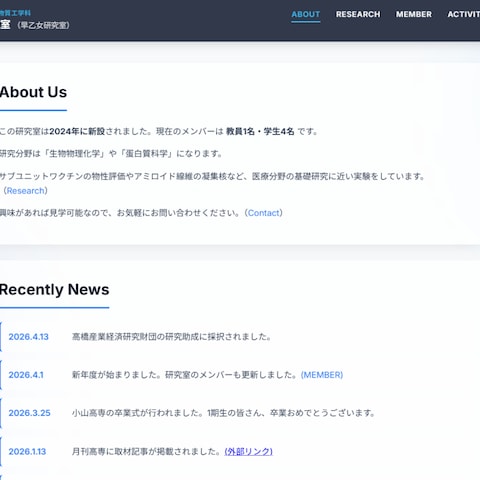The height and width of the screenshot is (480, 480).
Task: Open the ACTIVITY navigation item
Action: click(x=464, y=14)
